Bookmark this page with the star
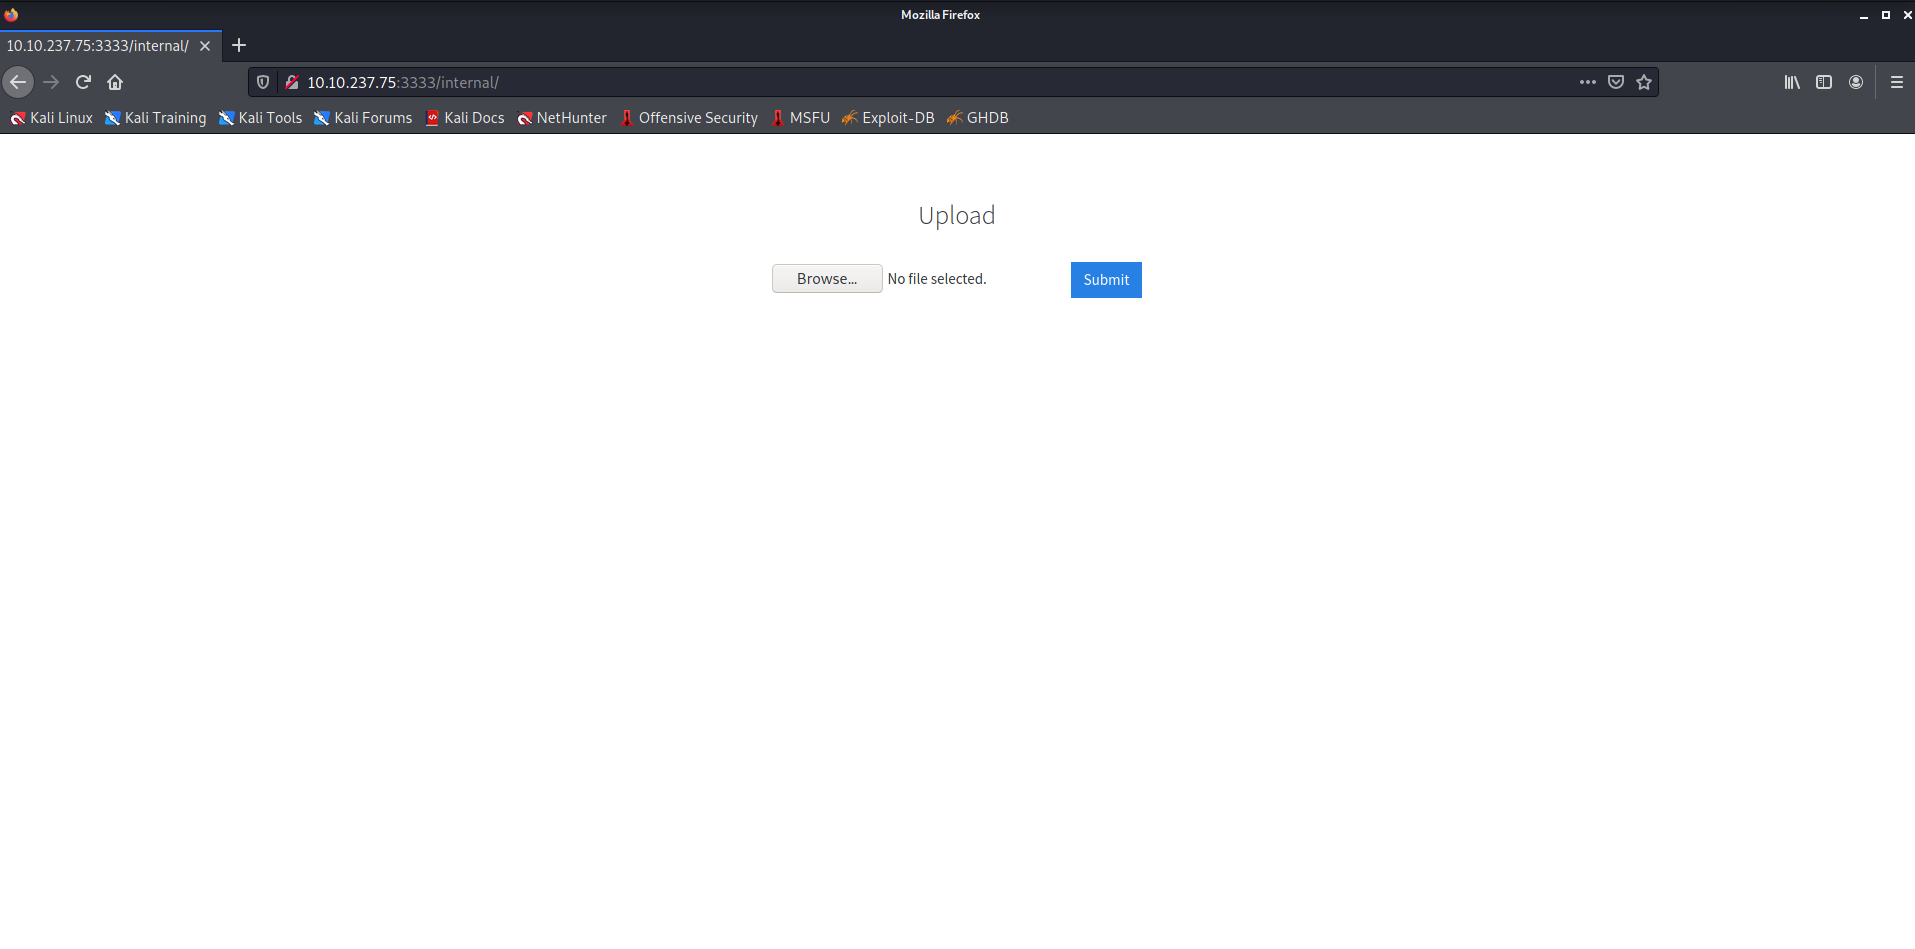Screen dimensions: 1915x949 pyautogui.click(x=1643, y=82)
